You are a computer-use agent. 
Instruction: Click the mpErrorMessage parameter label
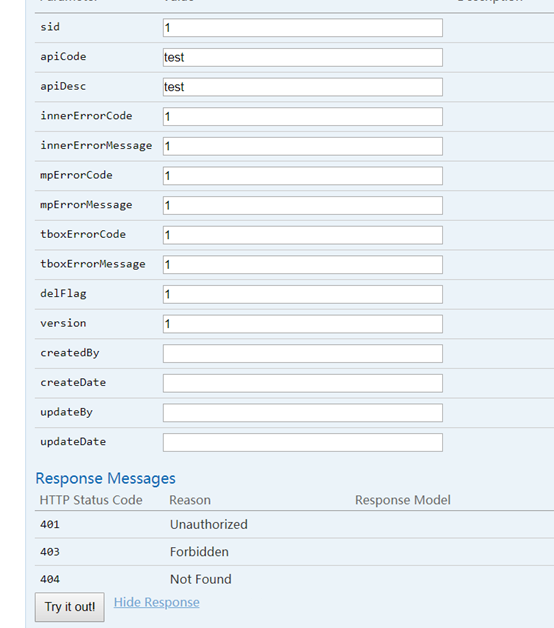(86, 205)
